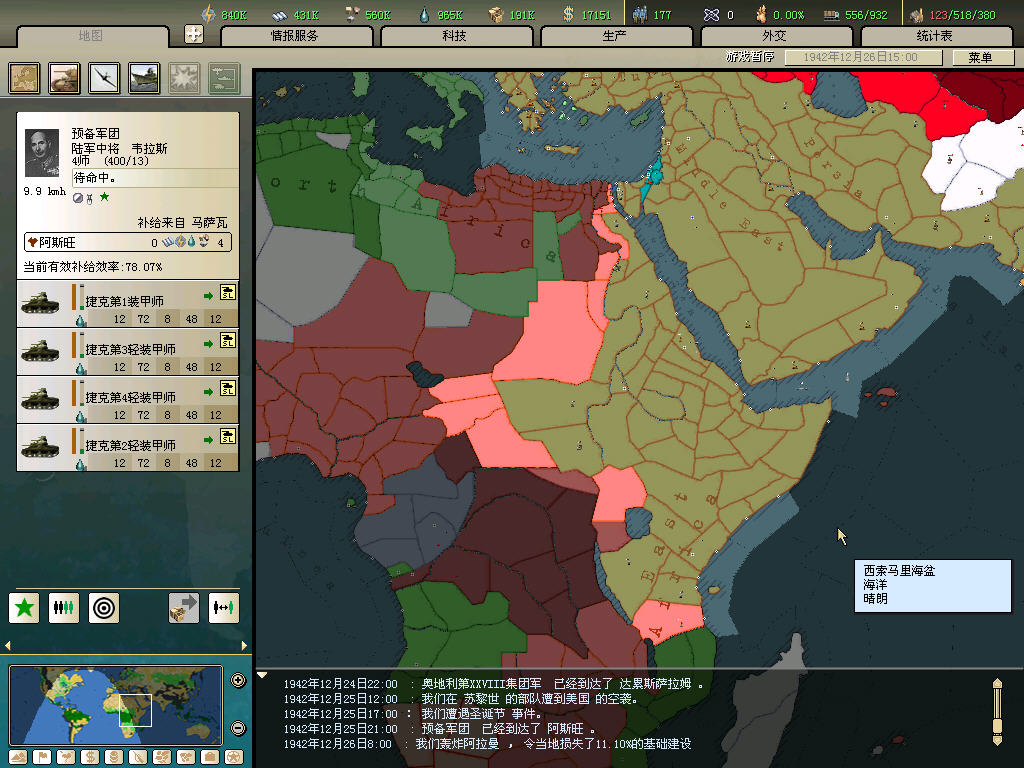Click the oil droplet resource icon
This screenshot has width=1024, height=768.
coord(424,14)
